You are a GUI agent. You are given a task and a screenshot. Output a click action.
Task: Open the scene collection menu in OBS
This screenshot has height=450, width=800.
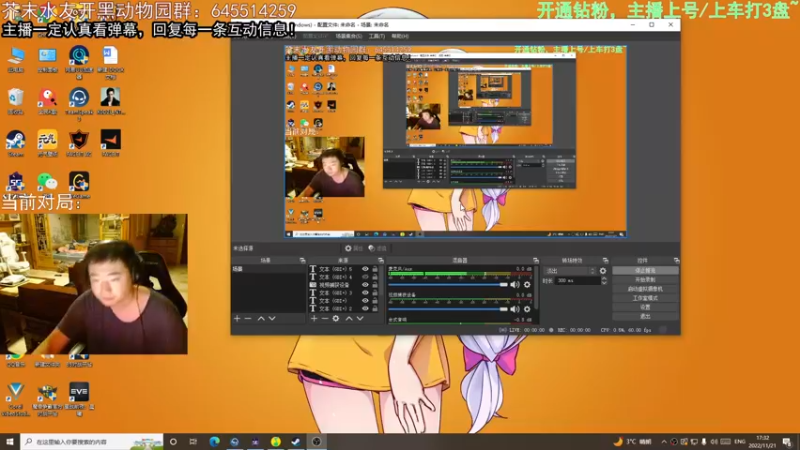[348, 36]
